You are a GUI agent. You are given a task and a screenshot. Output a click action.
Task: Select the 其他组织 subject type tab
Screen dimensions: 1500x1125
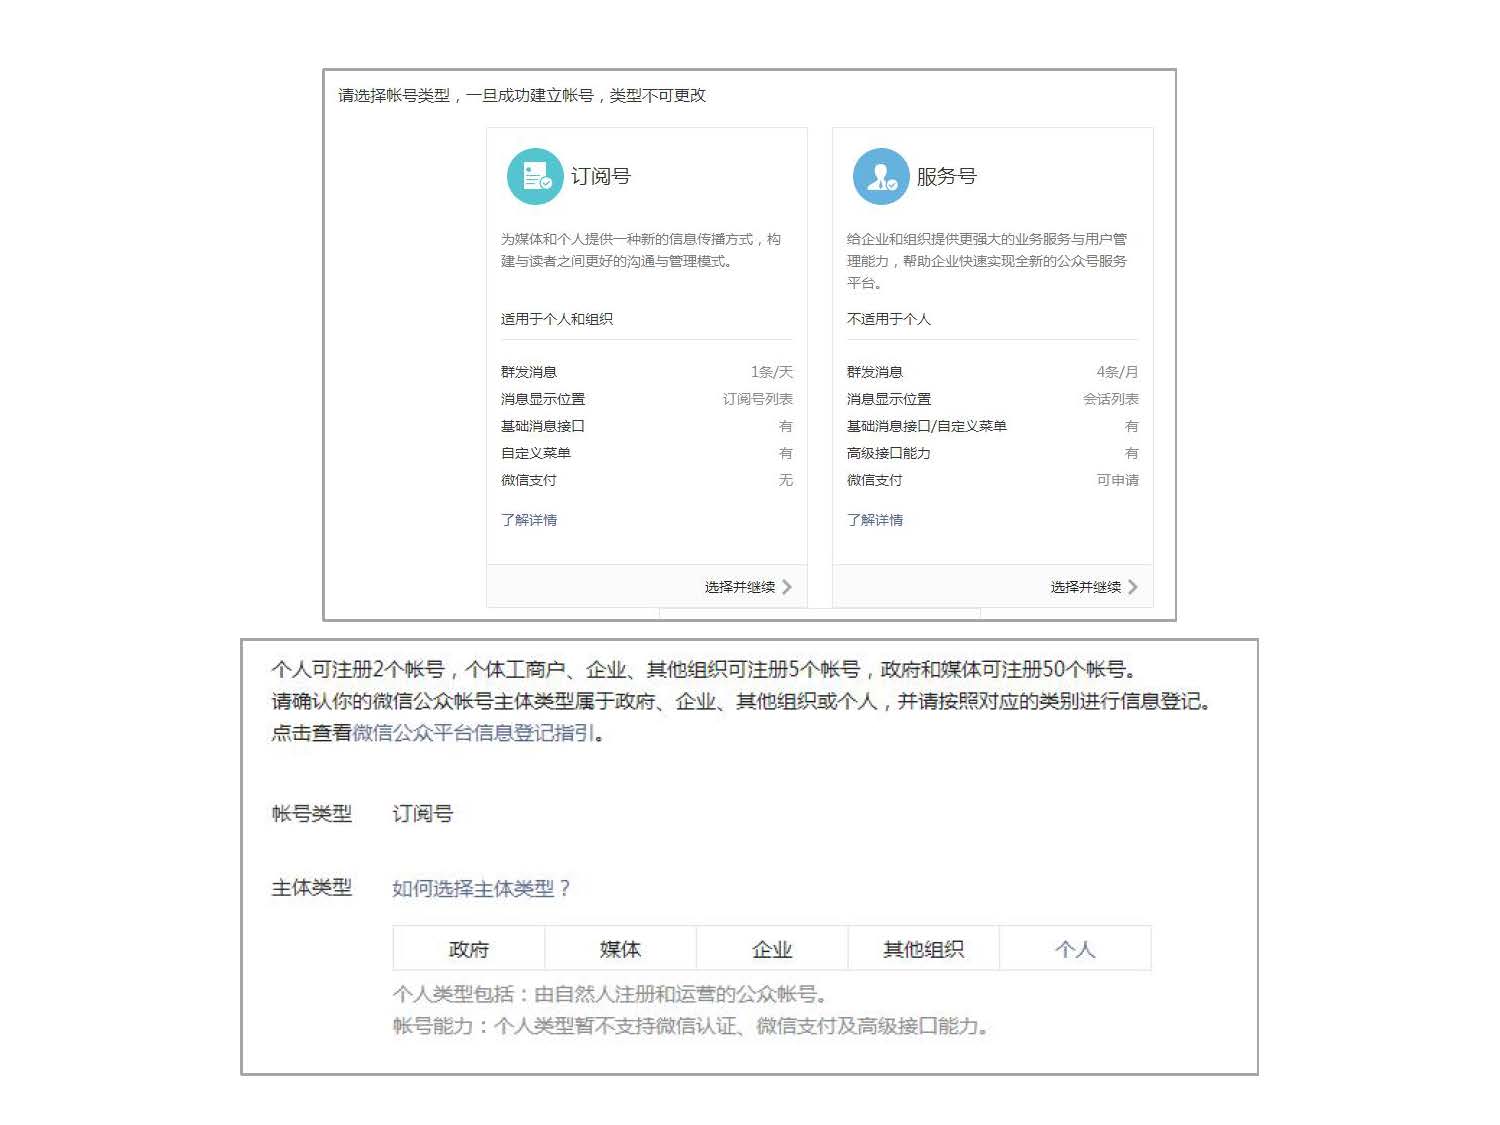pyautogui.click(x=924, y=949)
